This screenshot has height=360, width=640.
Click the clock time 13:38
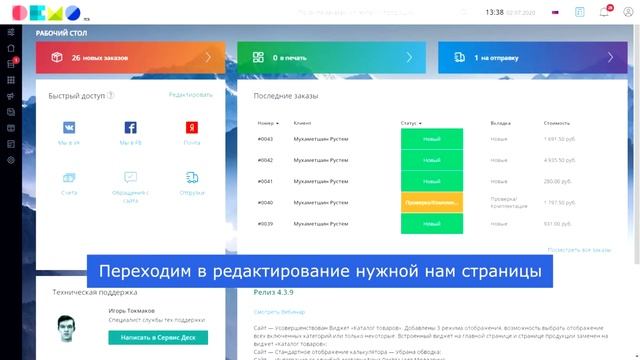[494, 12]
